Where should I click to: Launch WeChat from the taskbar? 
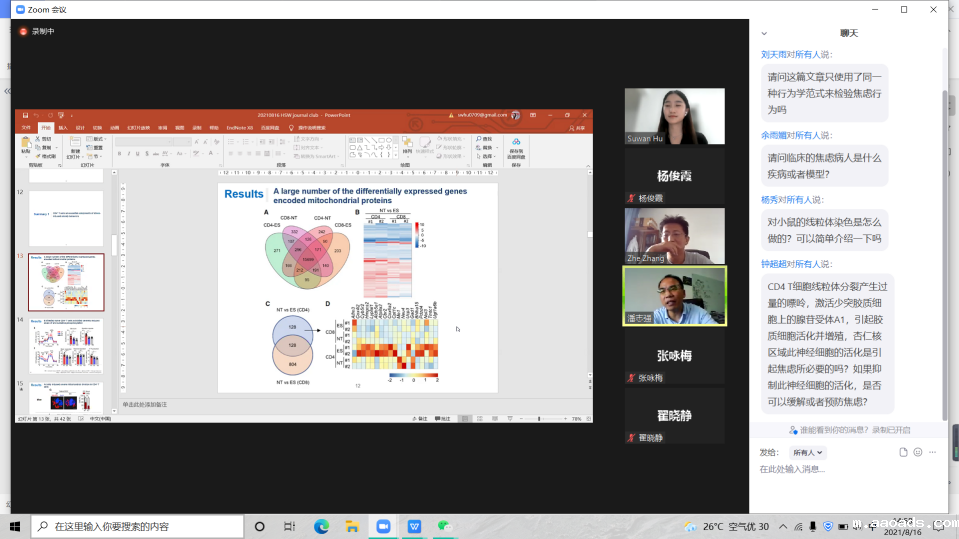445,526
